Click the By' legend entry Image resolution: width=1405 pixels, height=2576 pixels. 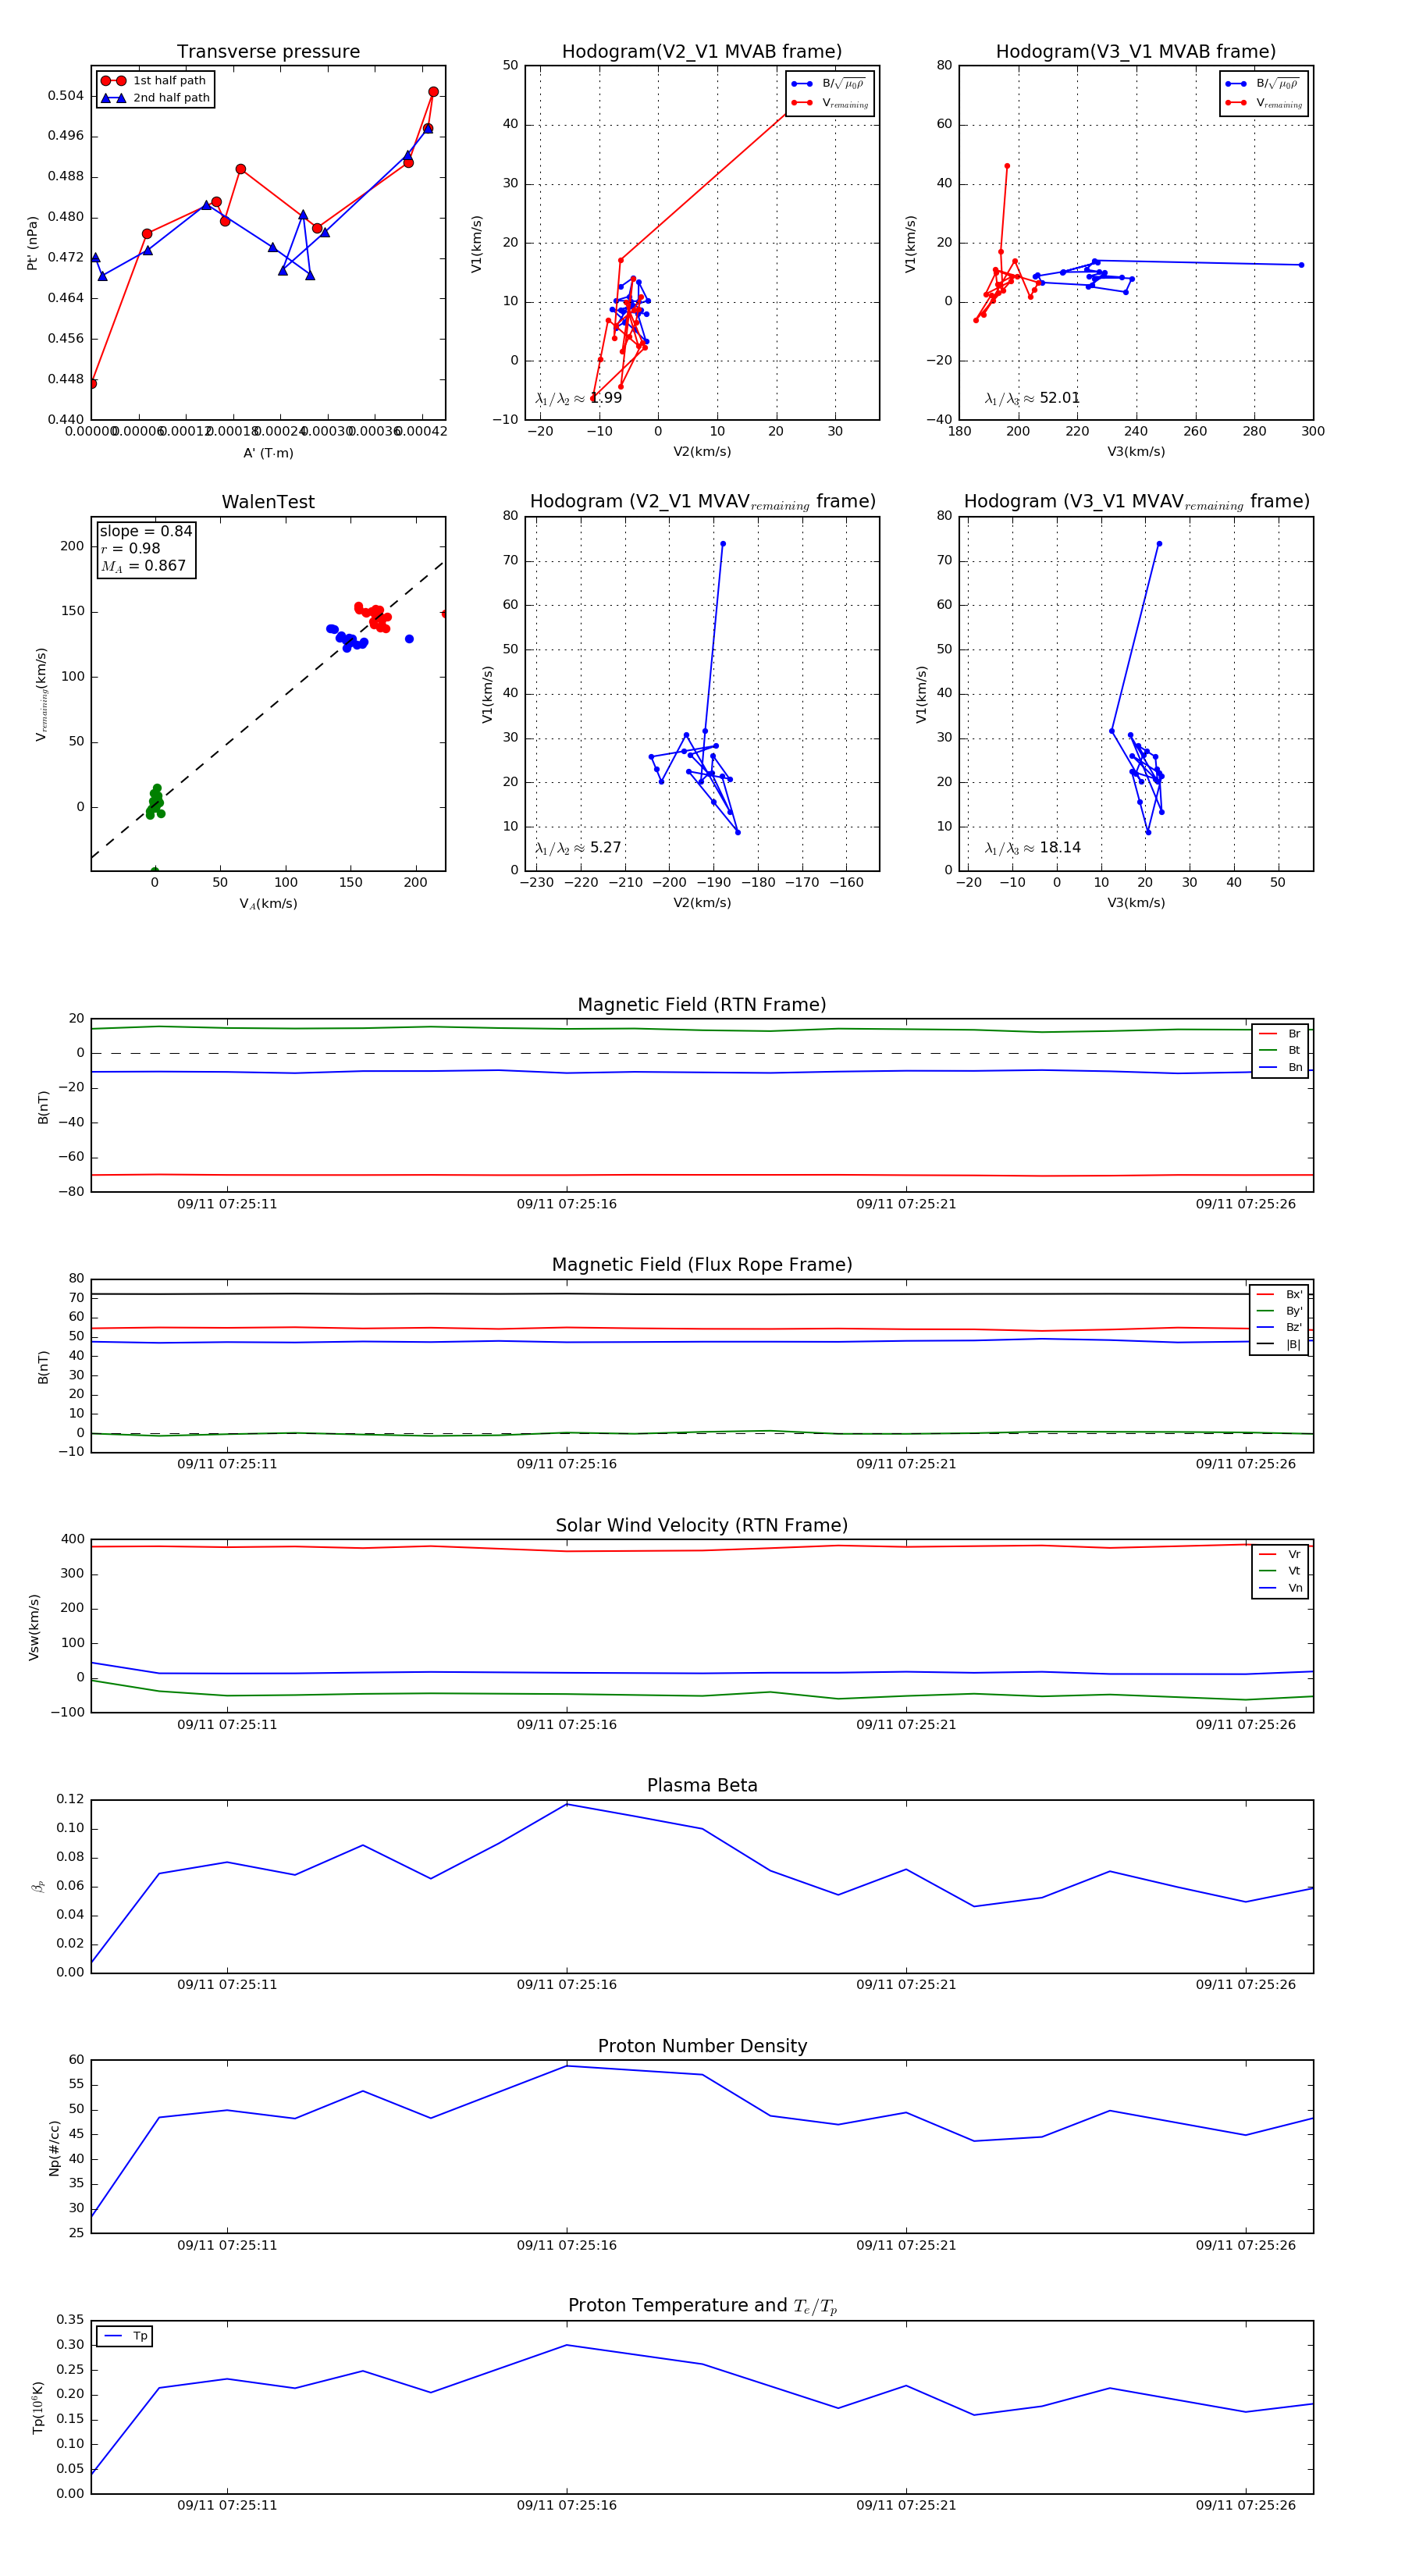[x=1279, y=1311]
